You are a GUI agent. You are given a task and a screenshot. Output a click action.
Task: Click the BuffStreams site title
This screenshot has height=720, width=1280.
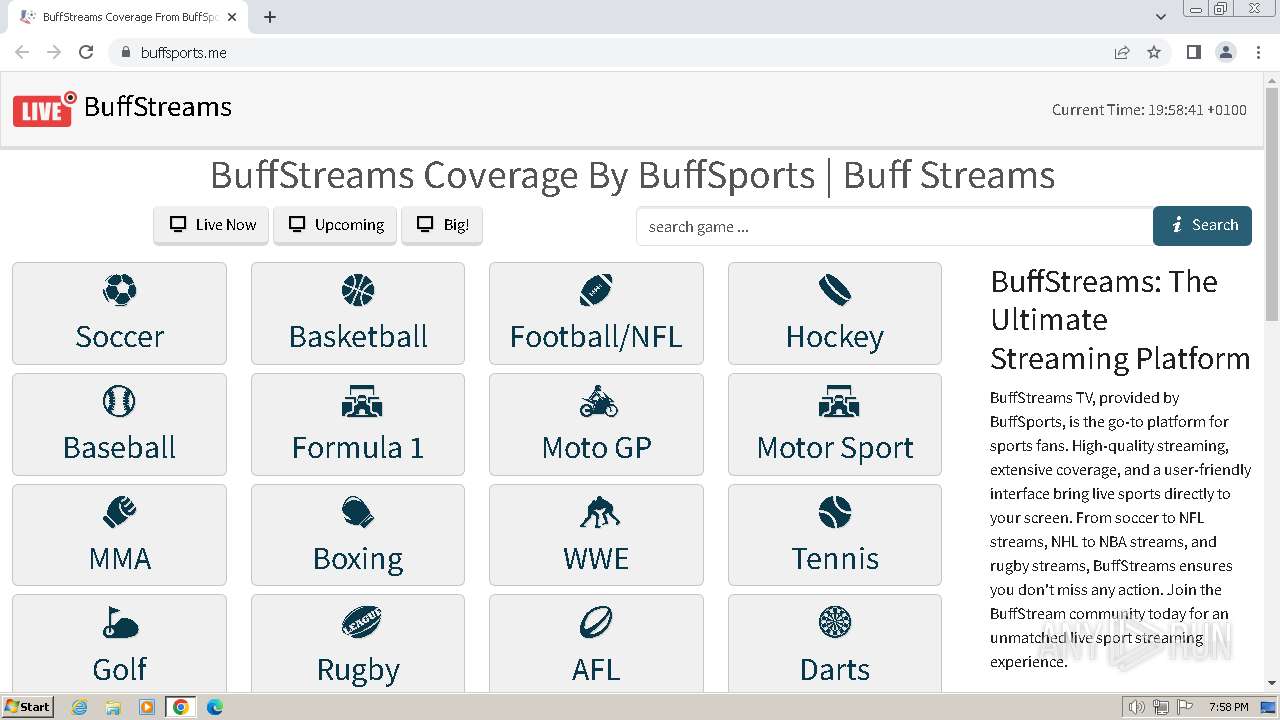[158, 107]
